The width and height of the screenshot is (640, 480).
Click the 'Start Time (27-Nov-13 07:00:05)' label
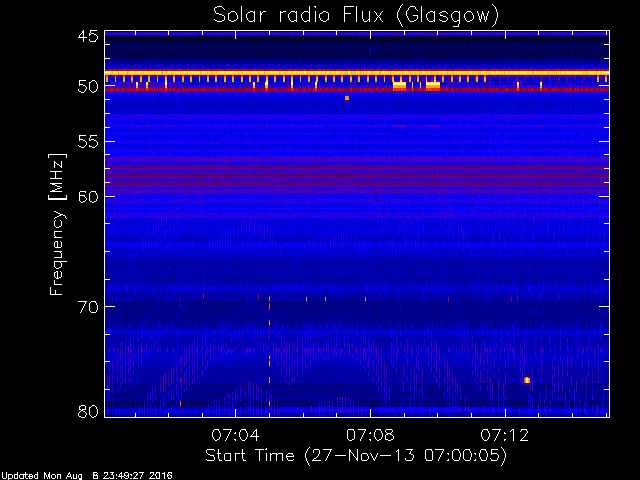tap(356, 456)
